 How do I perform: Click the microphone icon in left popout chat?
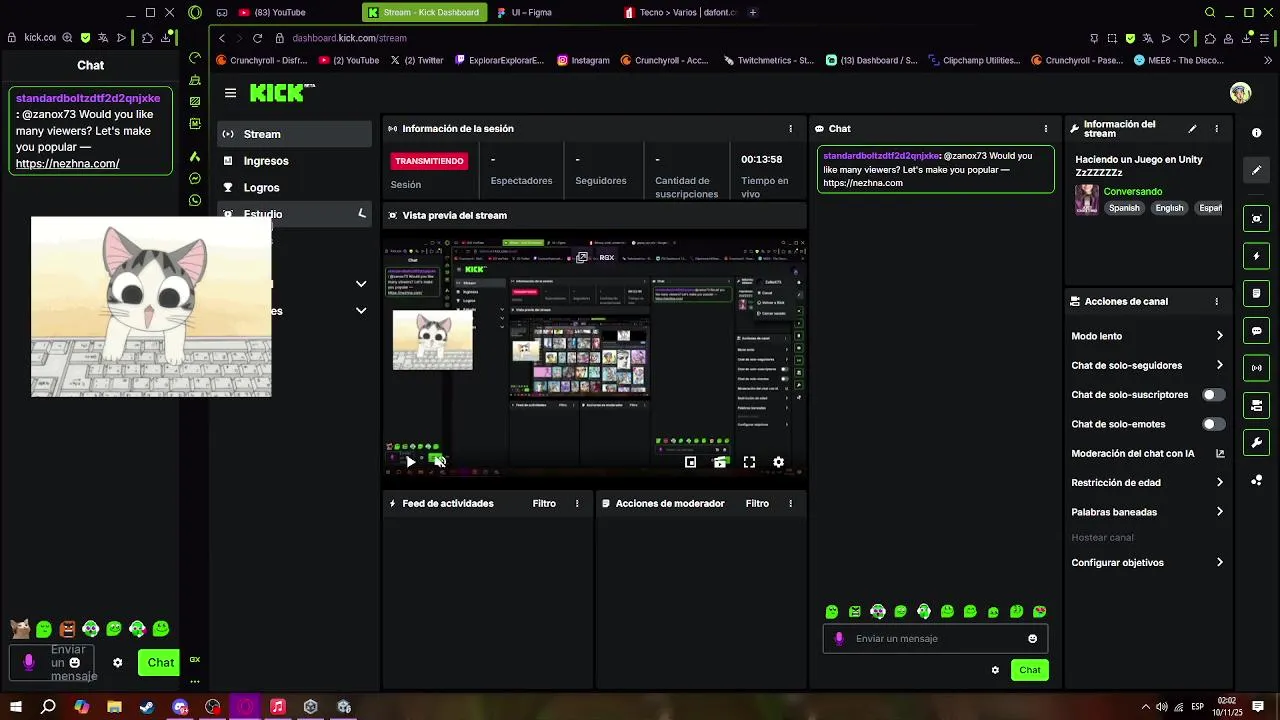(x=29, y=662)
